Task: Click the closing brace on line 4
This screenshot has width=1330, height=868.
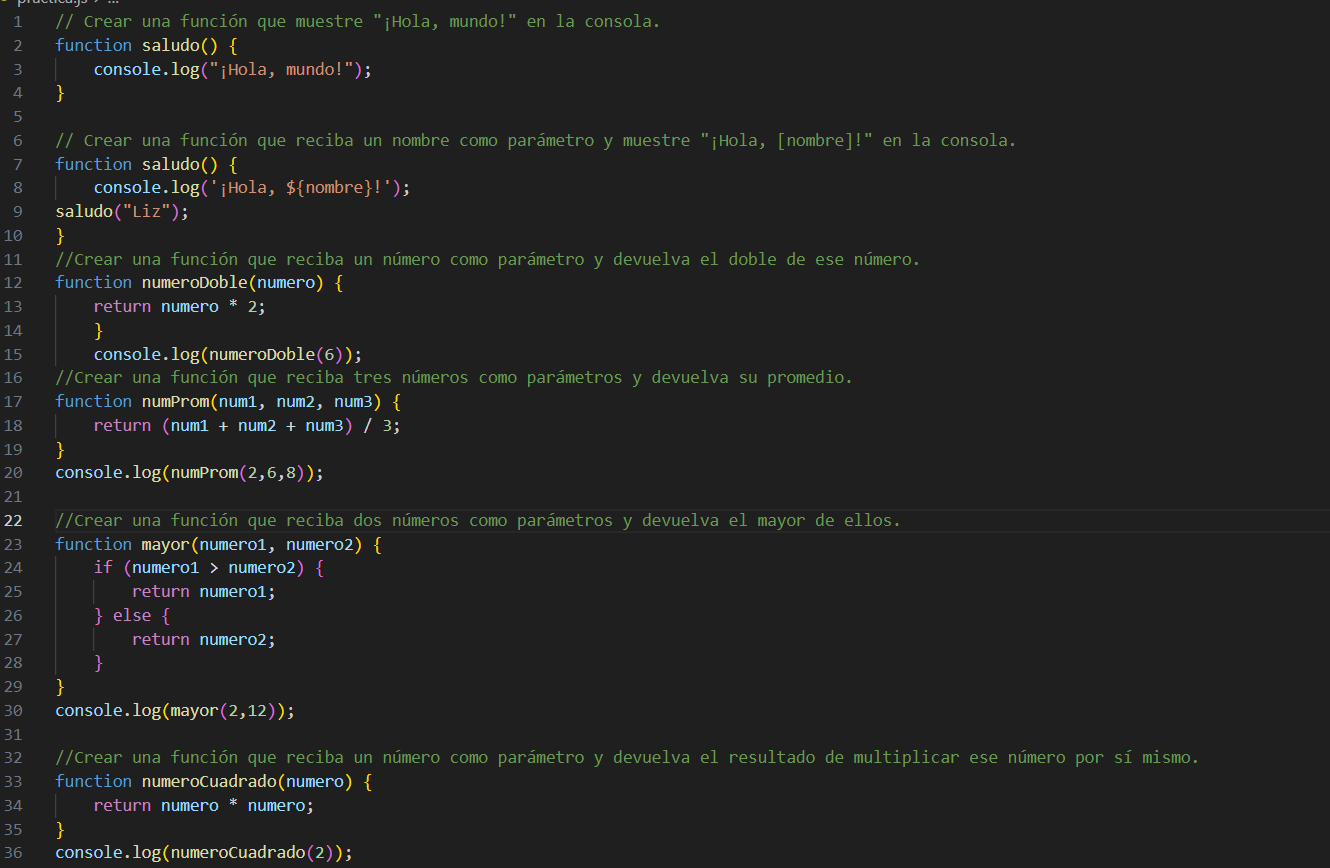Action: [60, 93]
